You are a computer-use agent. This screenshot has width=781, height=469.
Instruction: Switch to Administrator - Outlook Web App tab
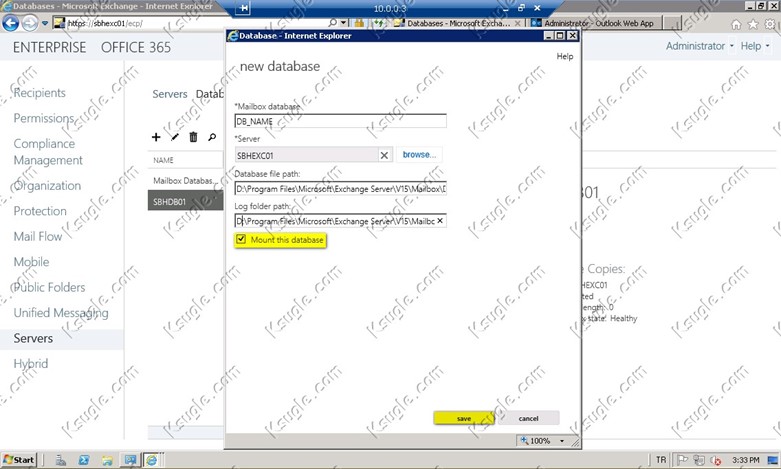coord(595,23)
